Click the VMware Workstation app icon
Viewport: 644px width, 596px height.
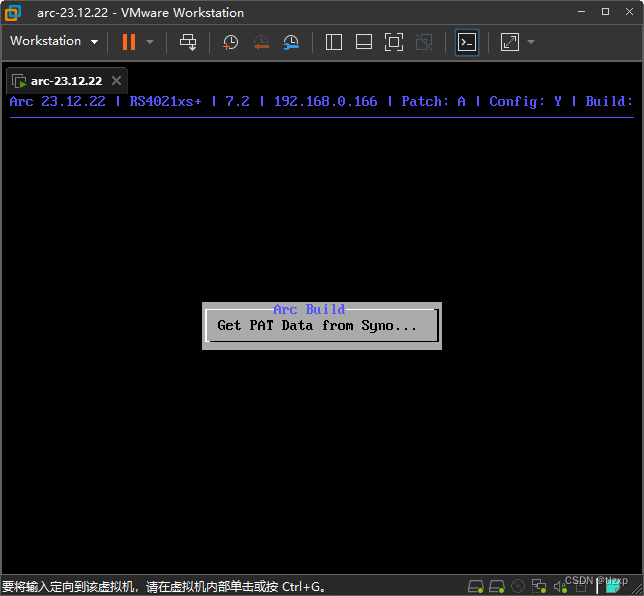13,13
